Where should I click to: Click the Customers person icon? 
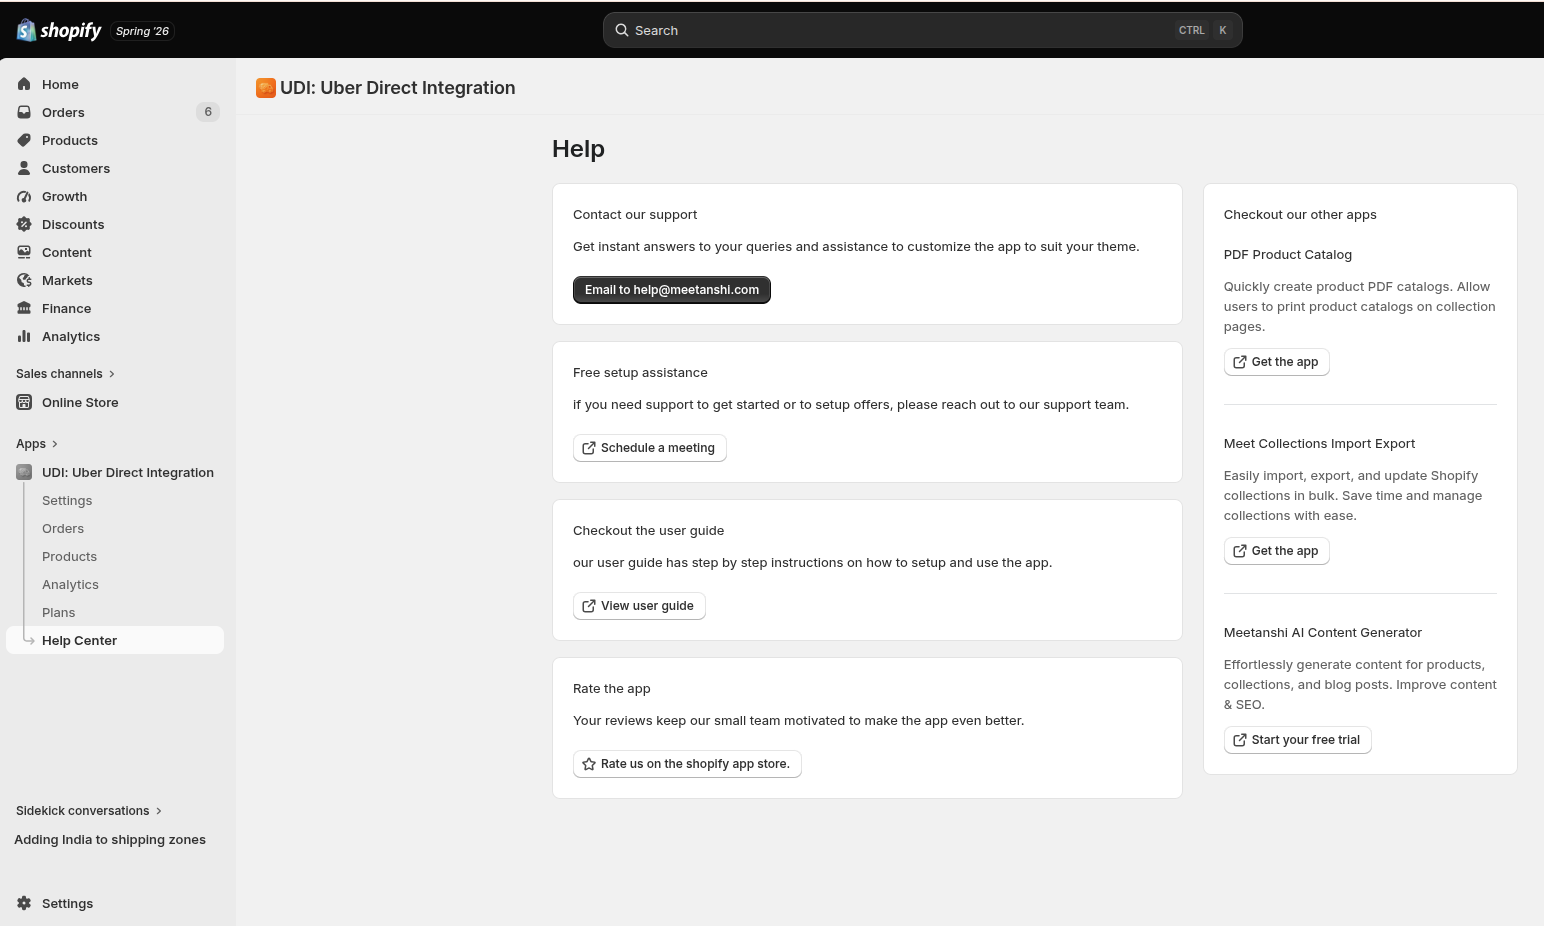[x=24, y=168]
